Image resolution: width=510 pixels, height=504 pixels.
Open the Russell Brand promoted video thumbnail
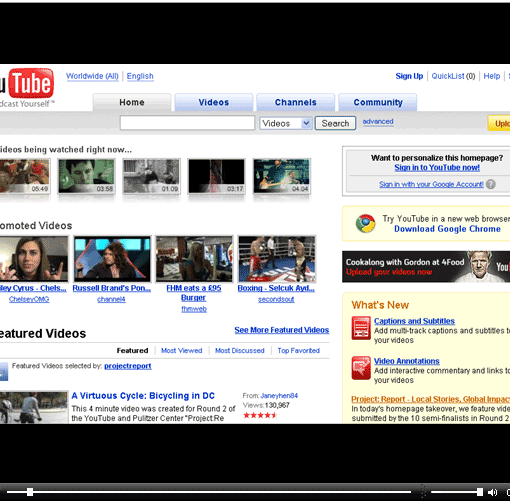point(112,259)
